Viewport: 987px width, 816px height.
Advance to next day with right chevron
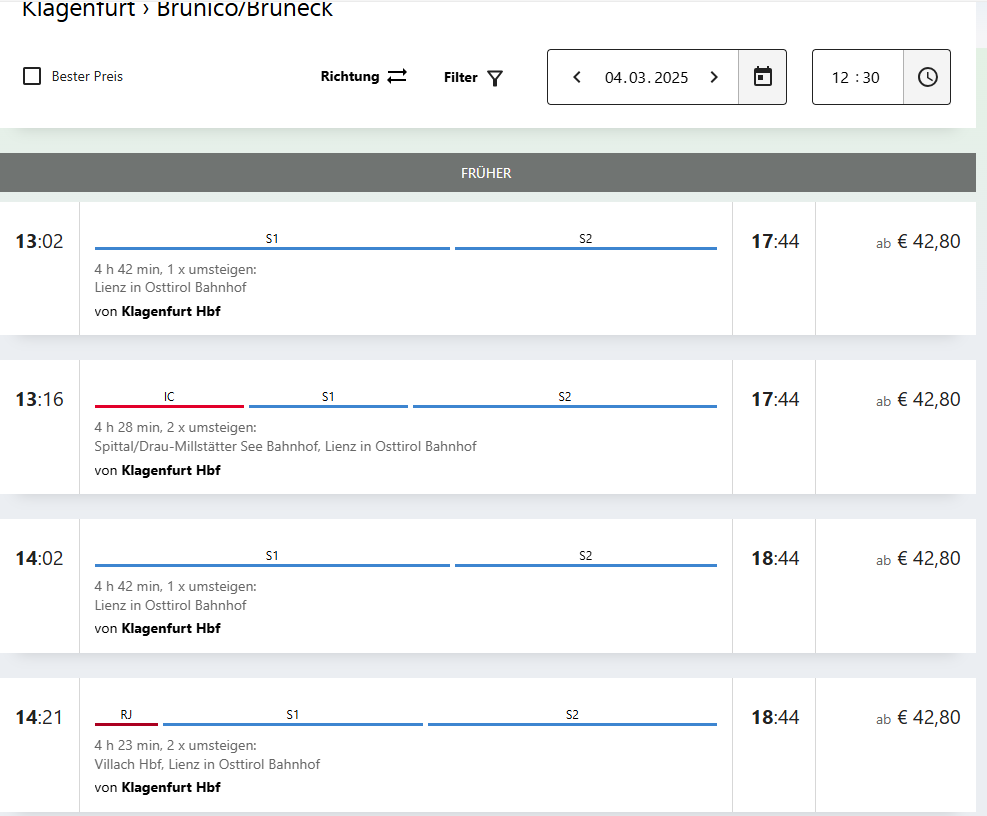(713, 77)
